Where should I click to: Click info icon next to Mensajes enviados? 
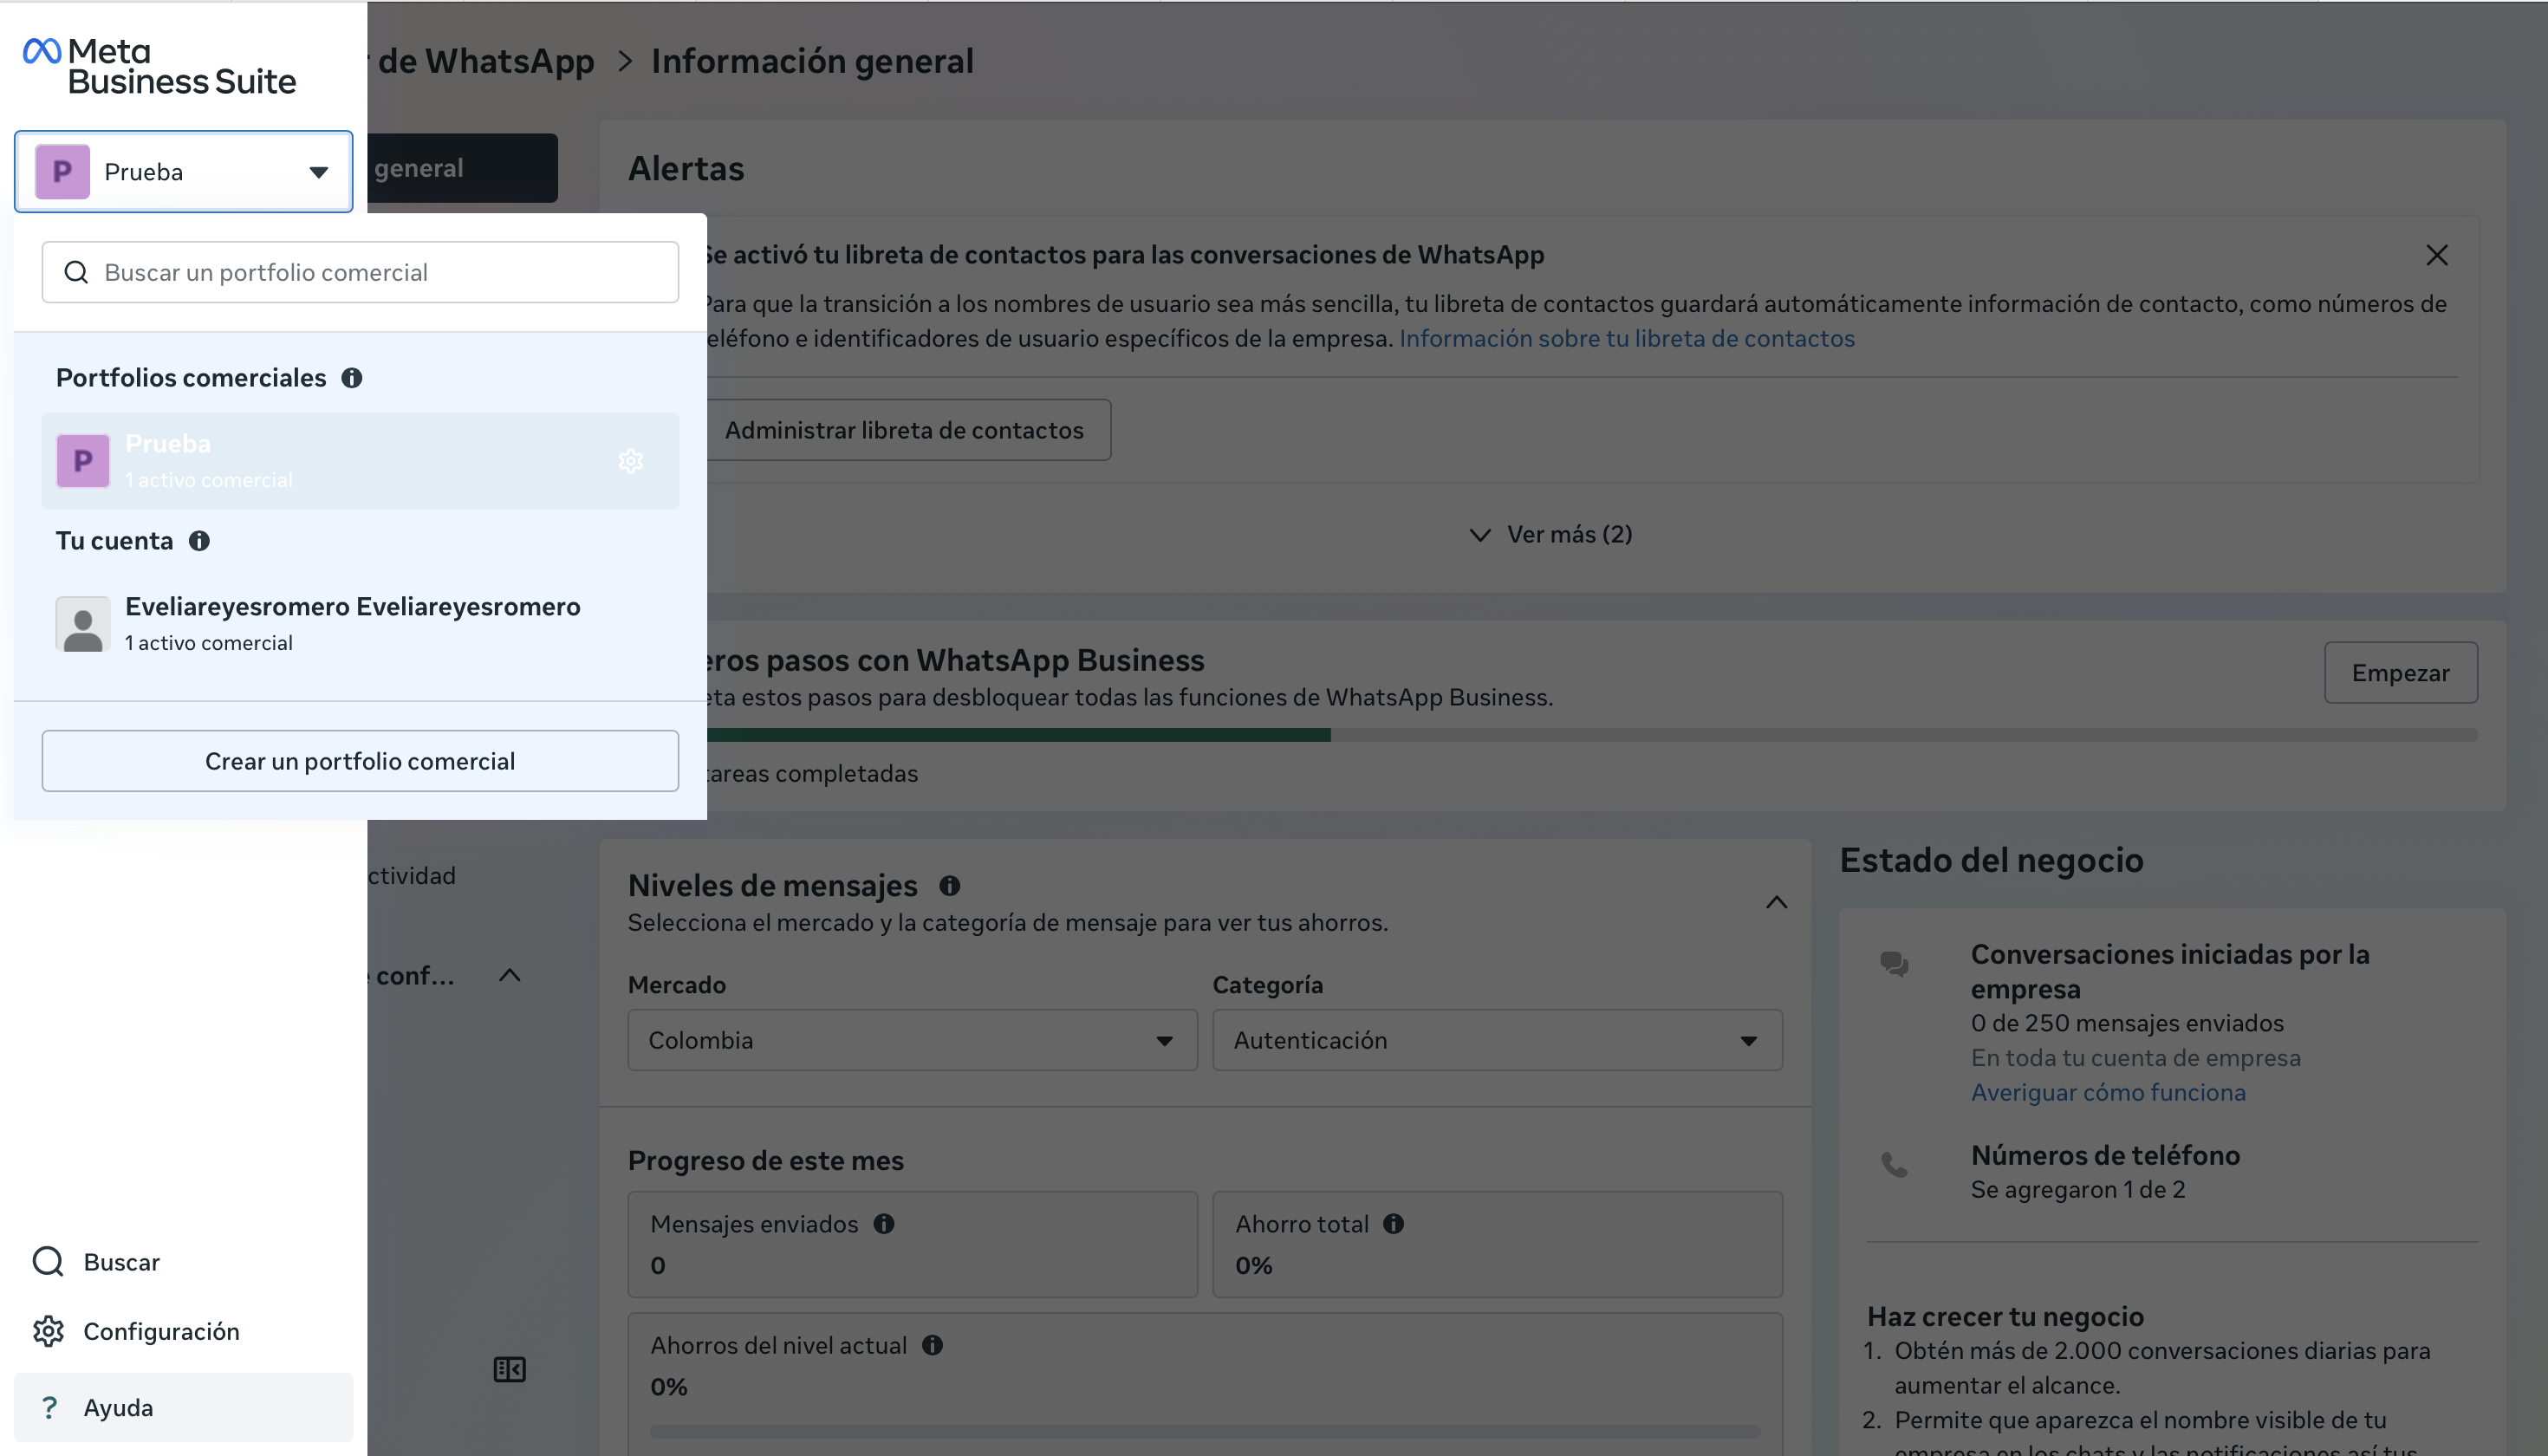(884, 1224)
